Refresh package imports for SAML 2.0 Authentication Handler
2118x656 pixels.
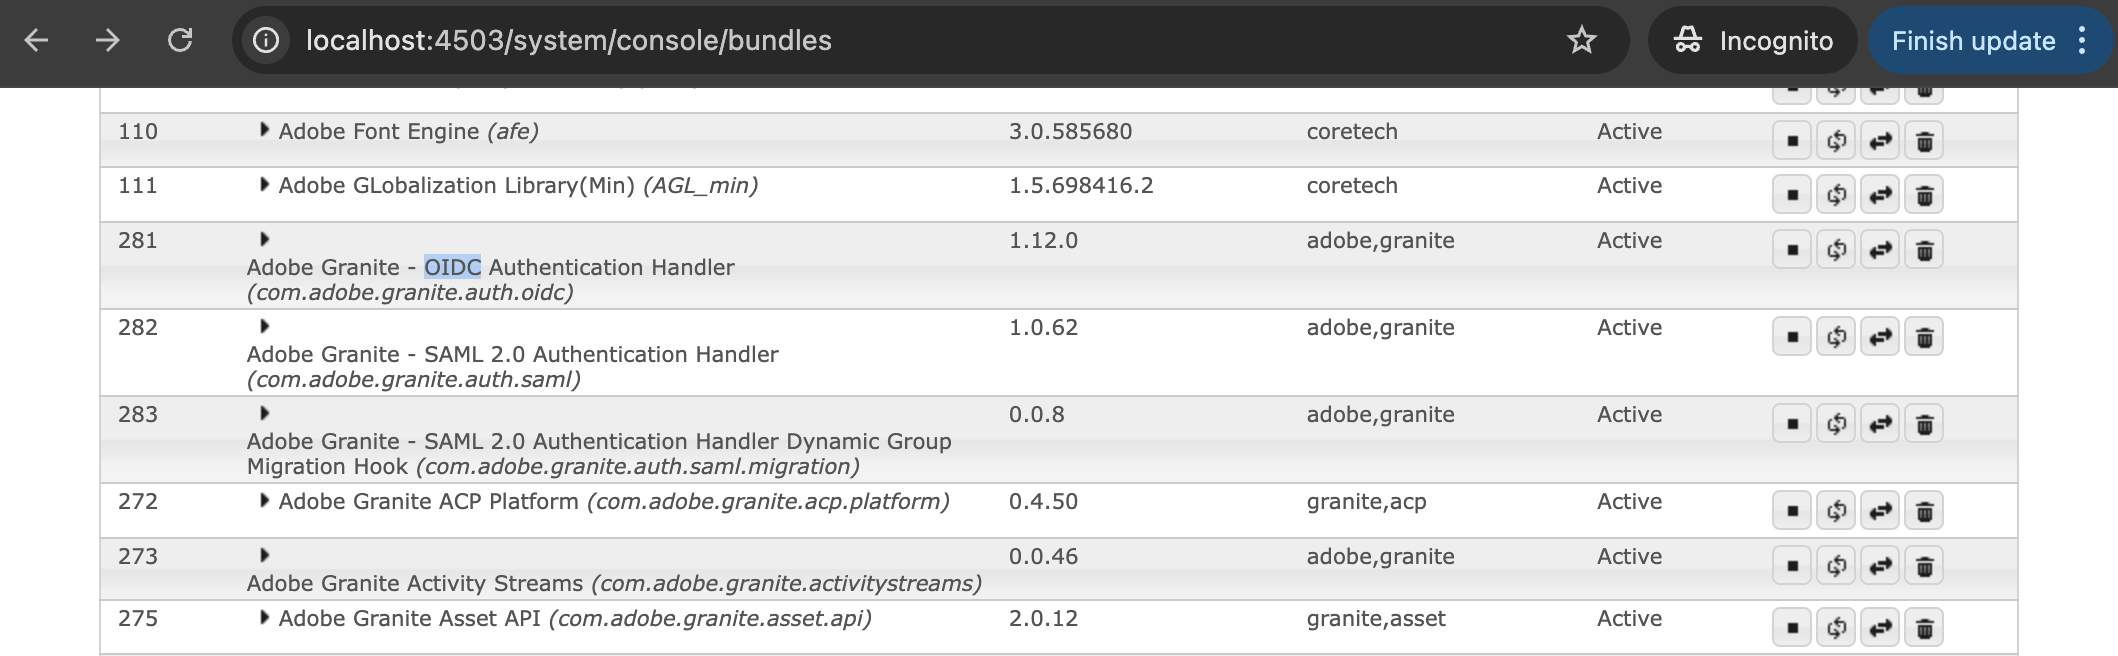1836,337
